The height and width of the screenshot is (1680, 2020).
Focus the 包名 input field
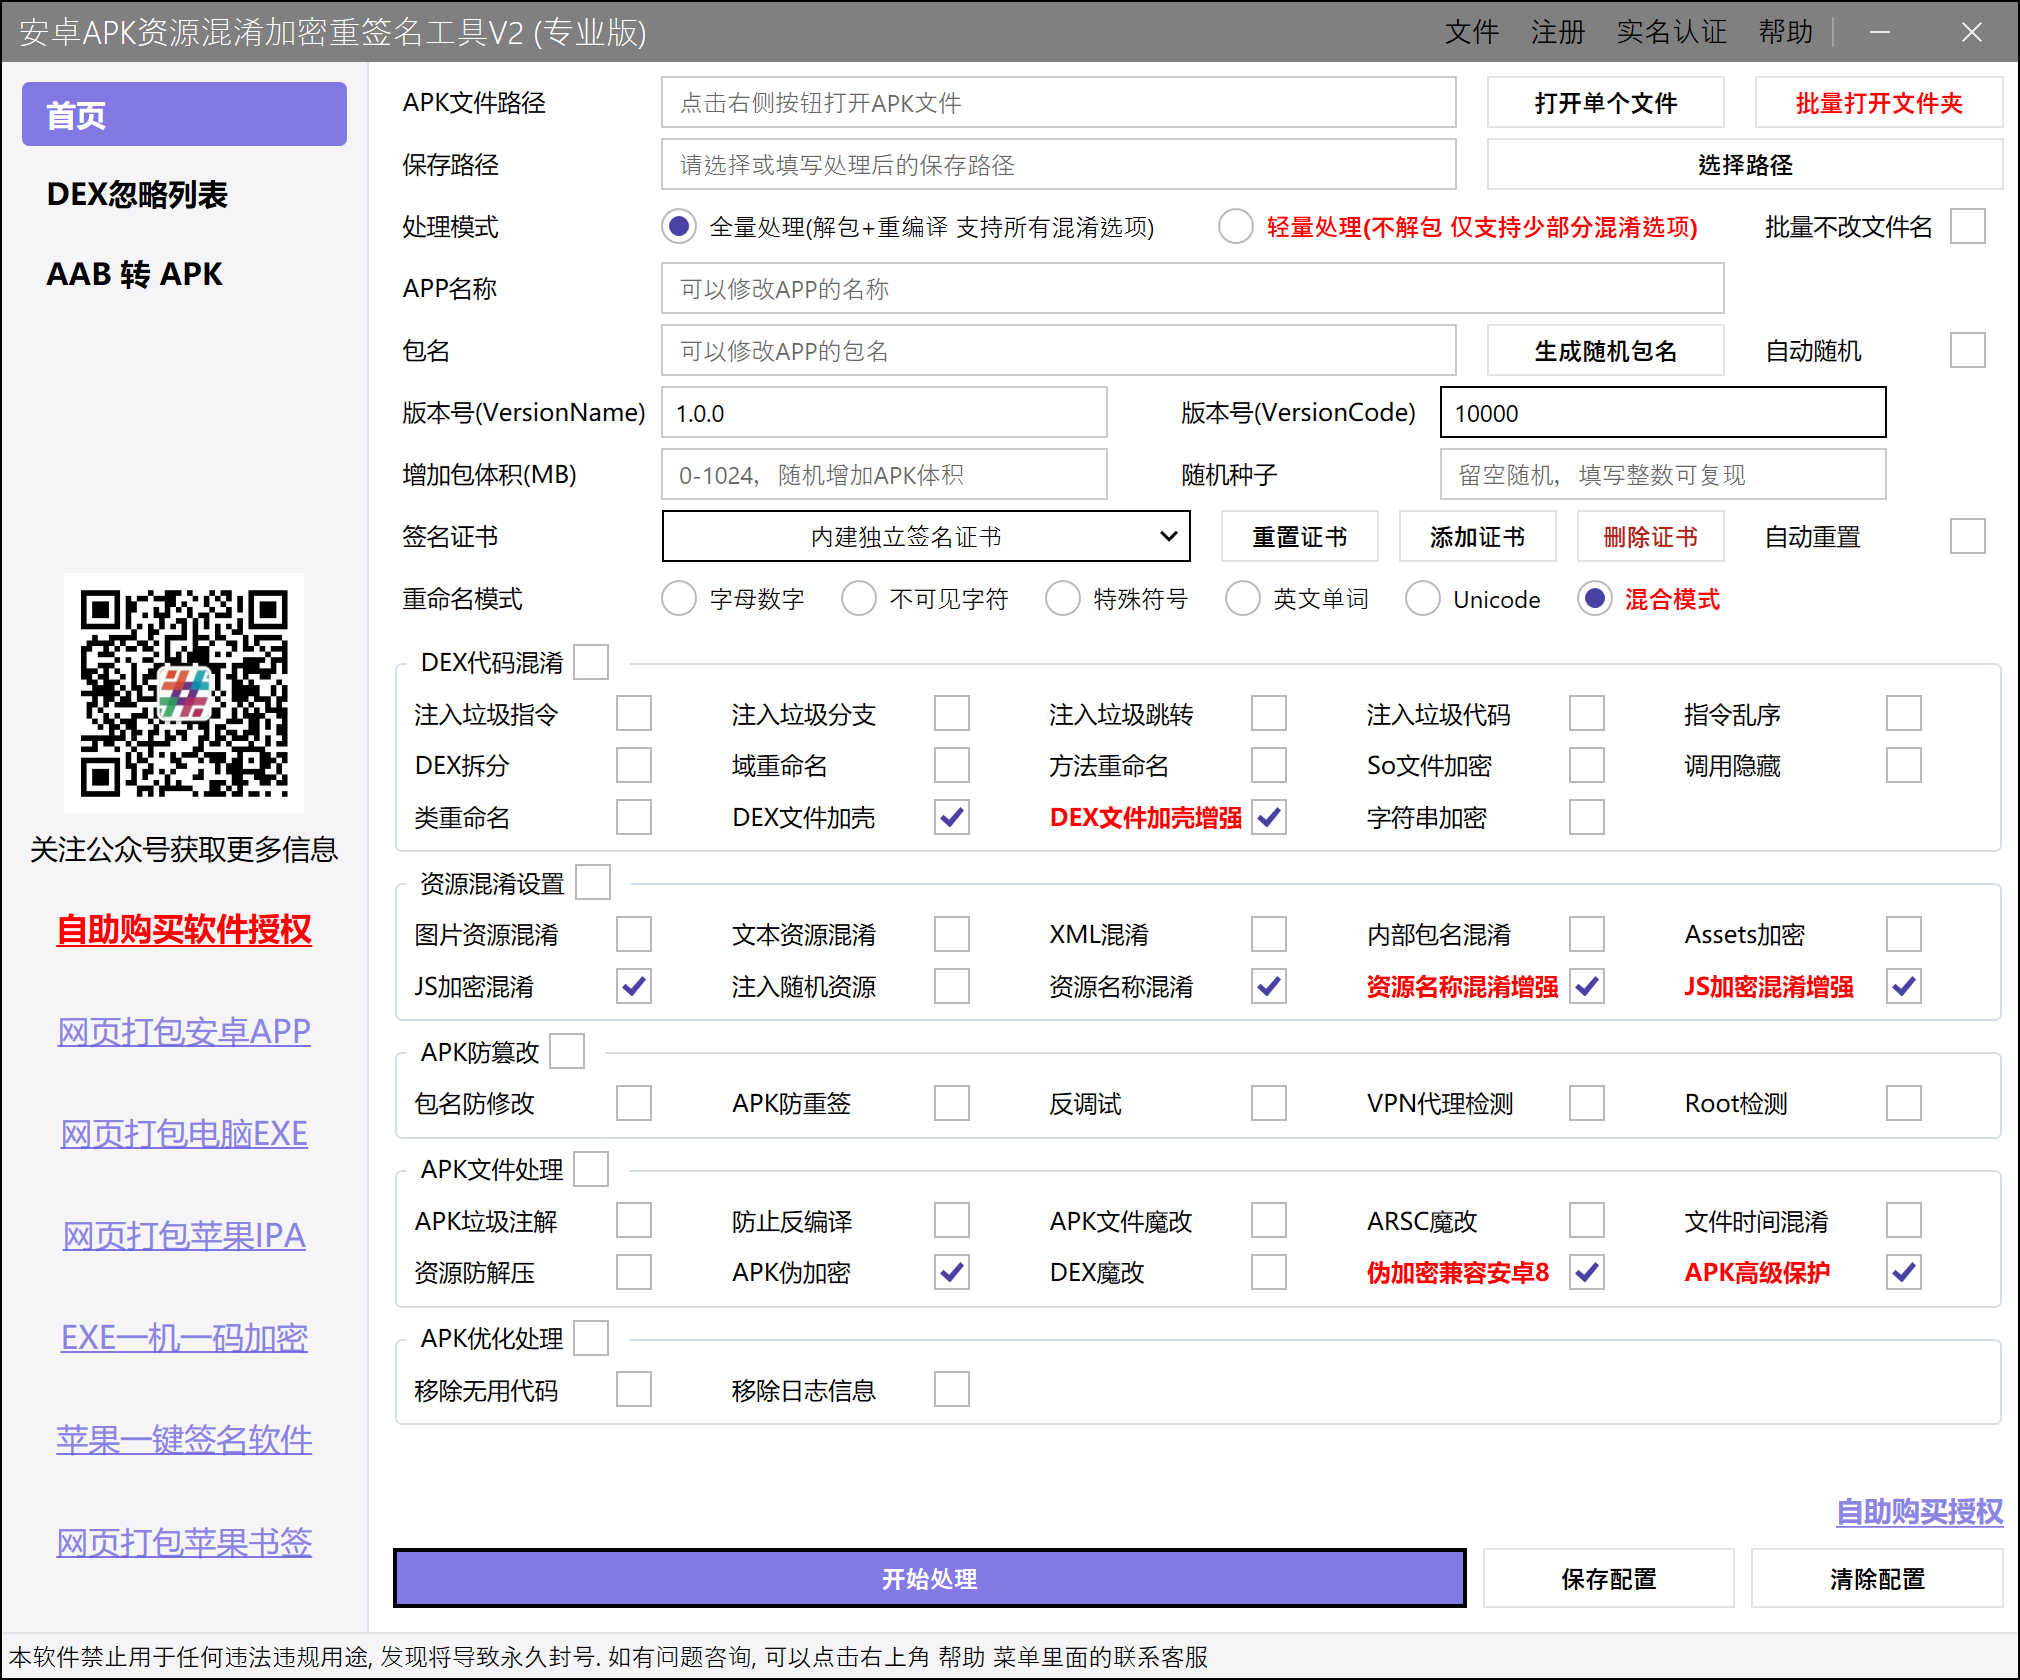pyautogui.click(x=1058, y=351)
